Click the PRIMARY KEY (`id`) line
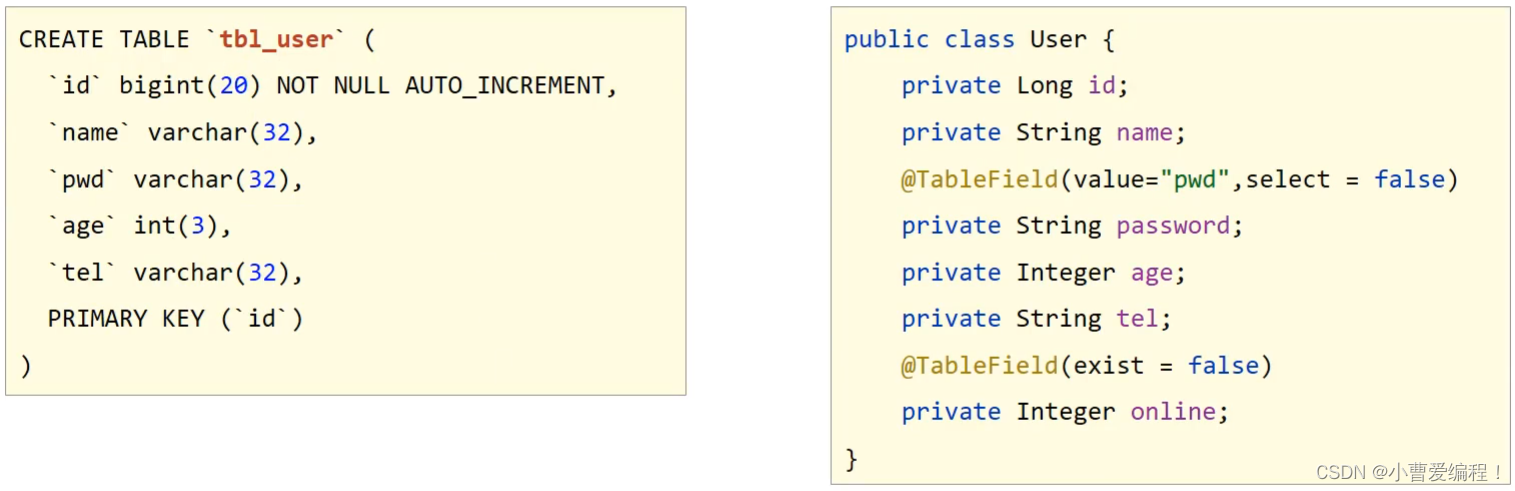Viewport: 1515px width, 491px height. (x=175, y=319)
